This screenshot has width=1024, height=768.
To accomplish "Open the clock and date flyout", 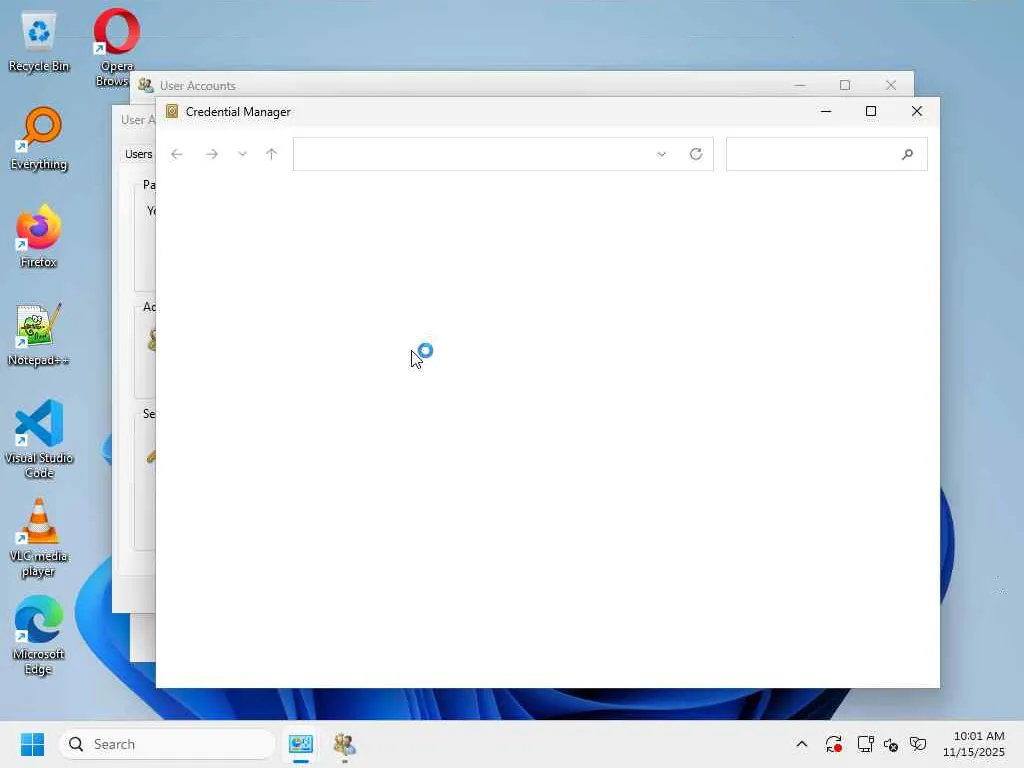I will tap(974, 744).
